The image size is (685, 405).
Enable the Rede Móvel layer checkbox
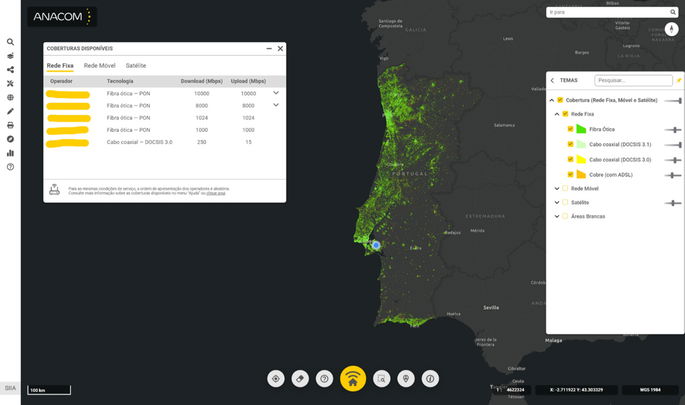[x=565, y=188]
